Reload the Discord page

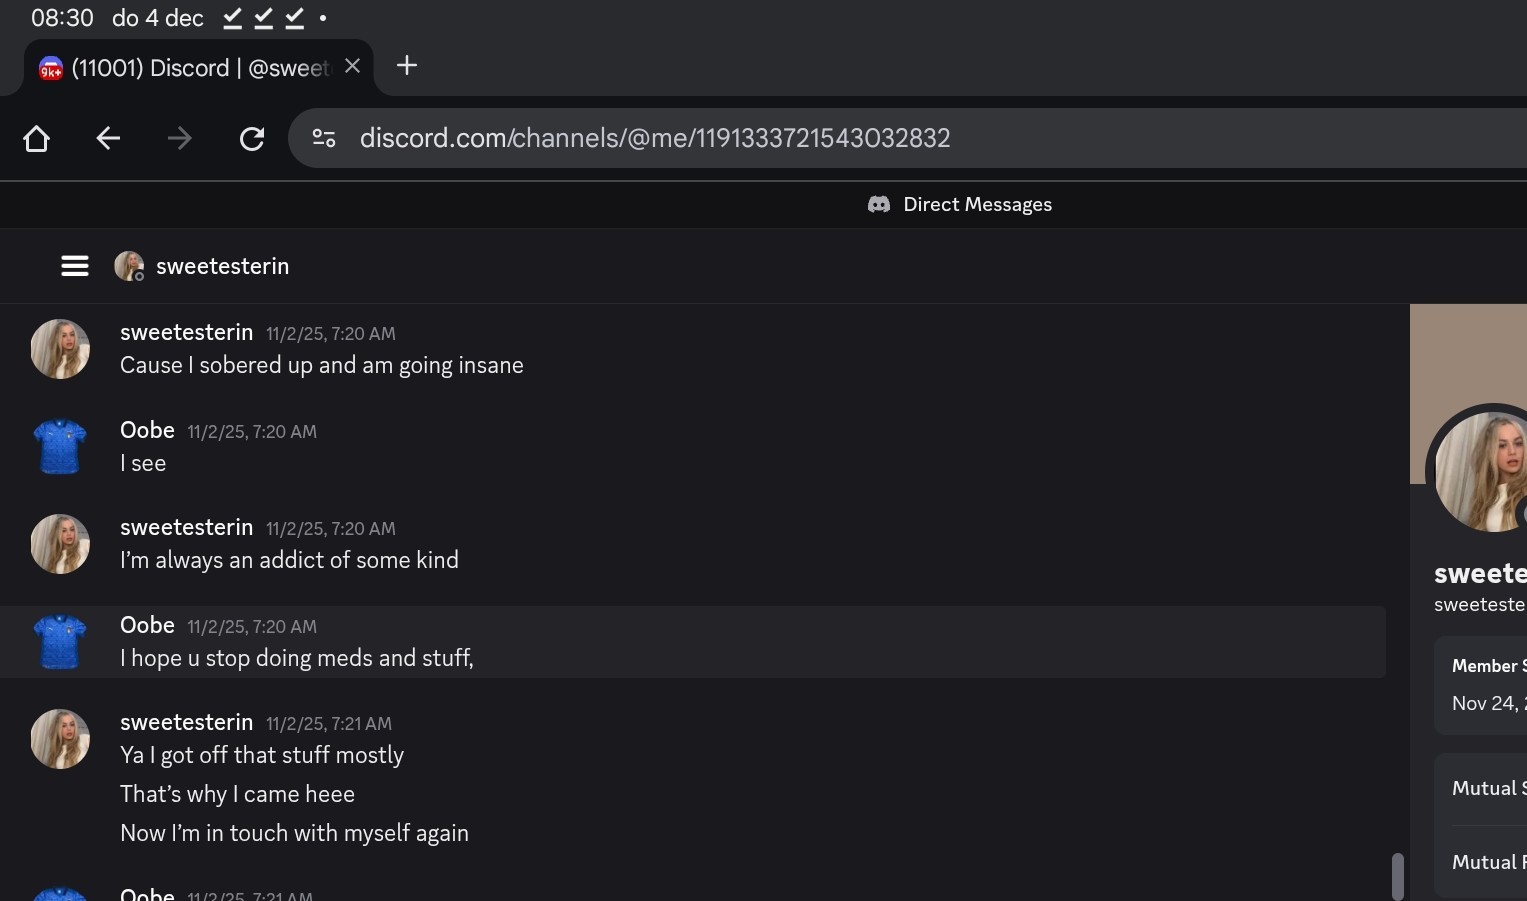coord(252,138)
